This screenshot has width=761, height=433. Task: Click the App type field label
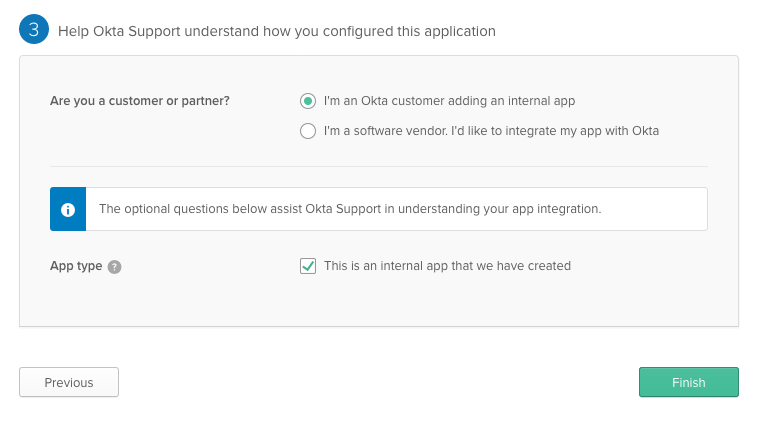pyautogui.click(x=76, y=266)
